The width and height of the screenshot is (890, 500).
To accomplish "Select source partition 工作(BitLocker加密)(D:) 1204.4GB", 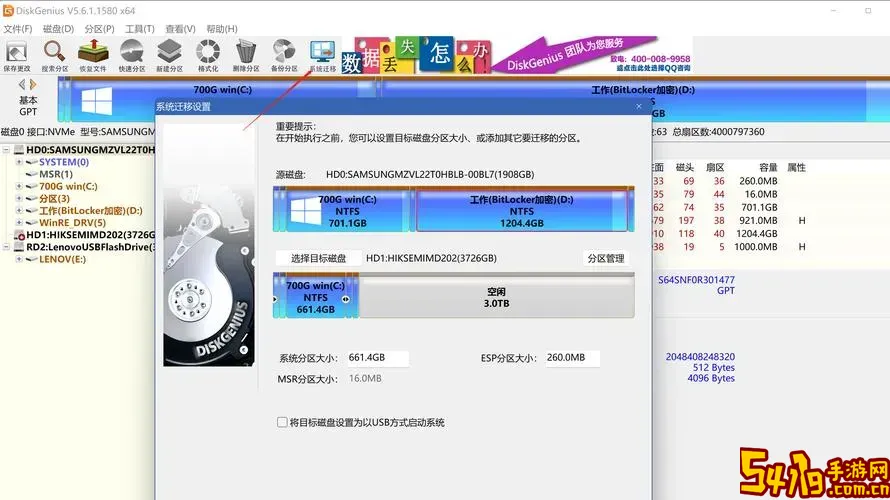I will 522,211.
